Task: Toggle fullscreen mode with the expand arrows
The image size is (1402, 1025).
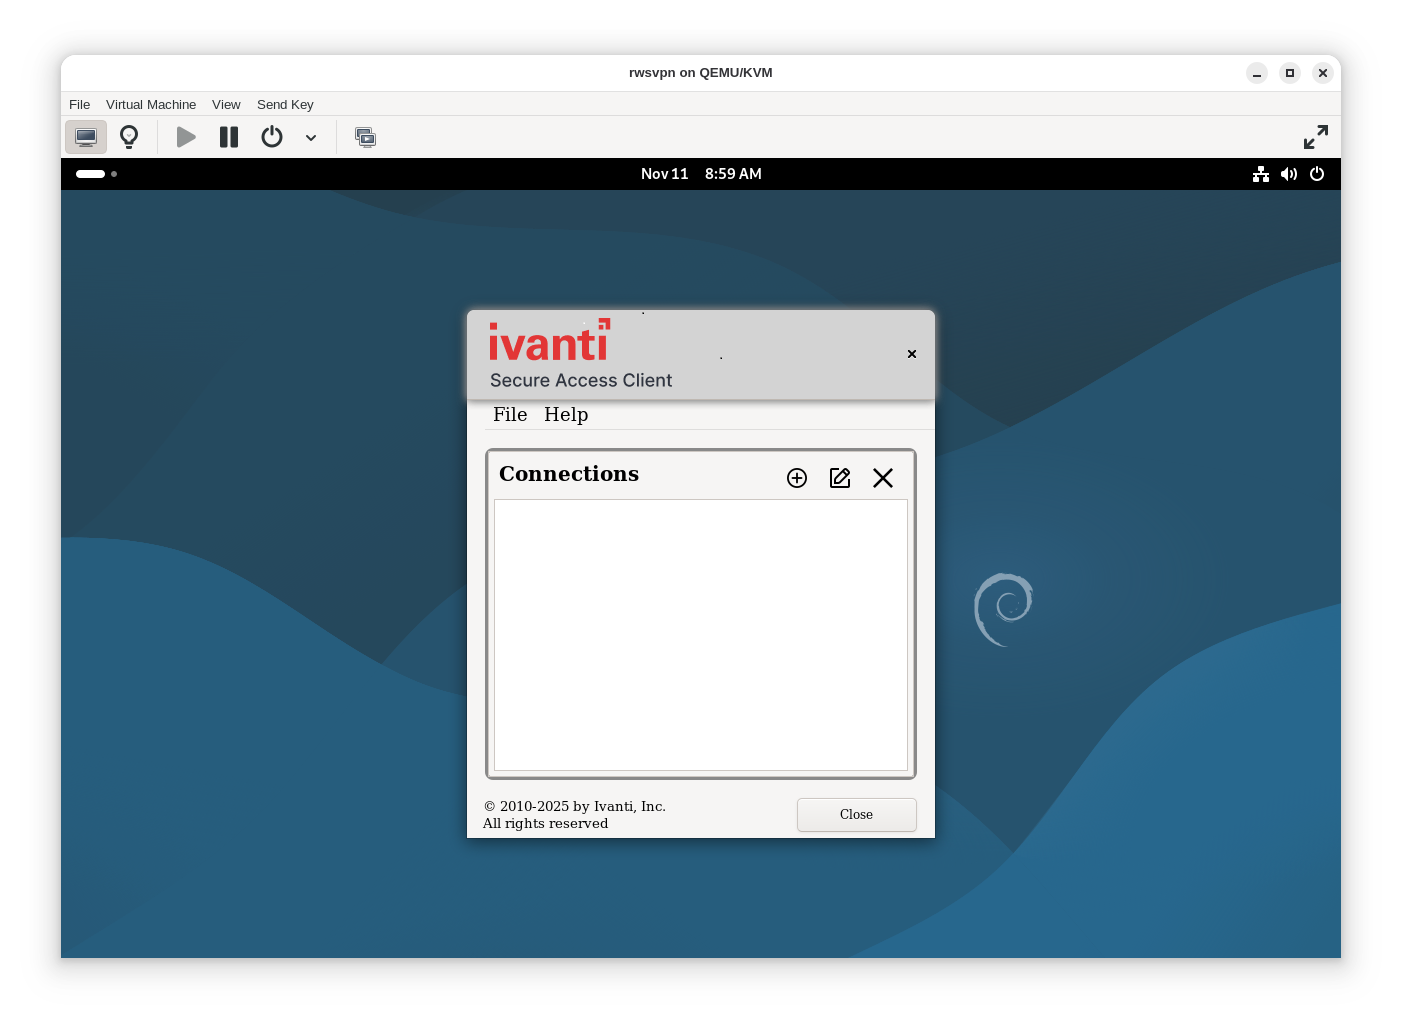Action: [x=1316, y=137]
